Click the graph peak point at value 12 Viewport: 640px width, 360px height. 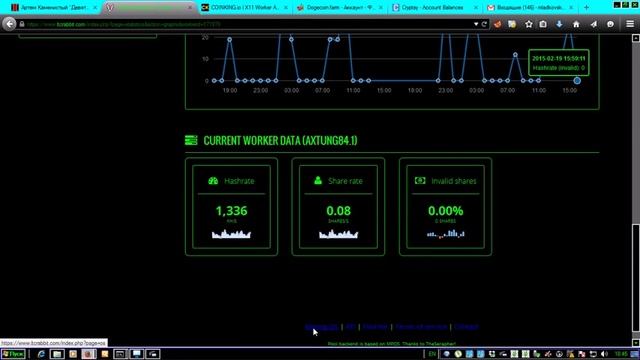point(515,54)
